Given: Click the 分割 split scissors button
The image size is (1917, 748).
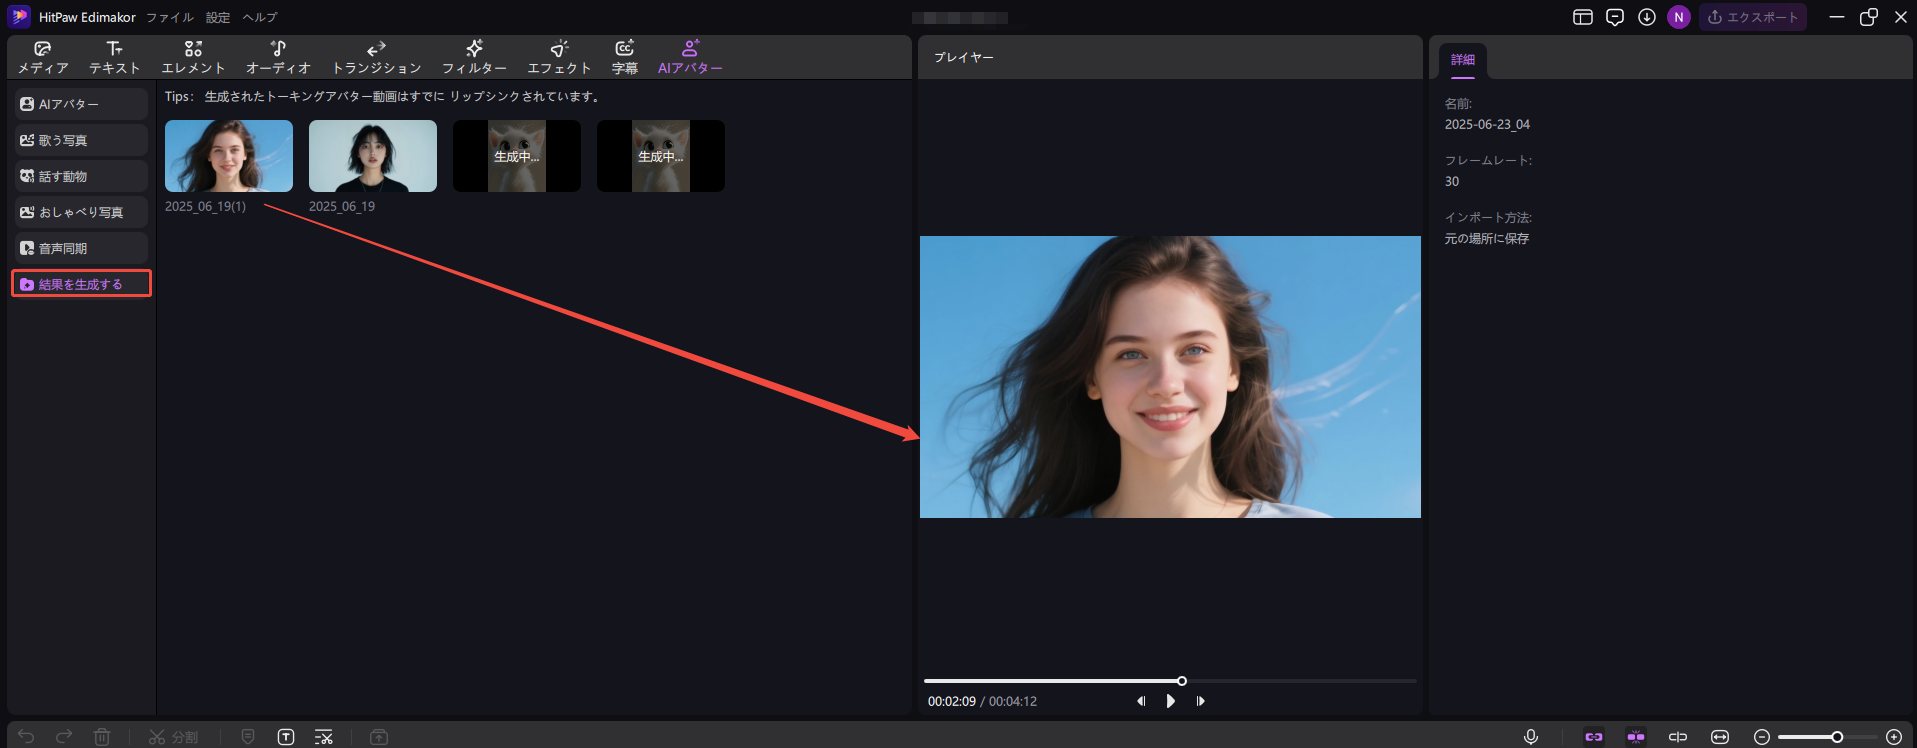Looking at the screenshot, I should [x=173, y=737].
